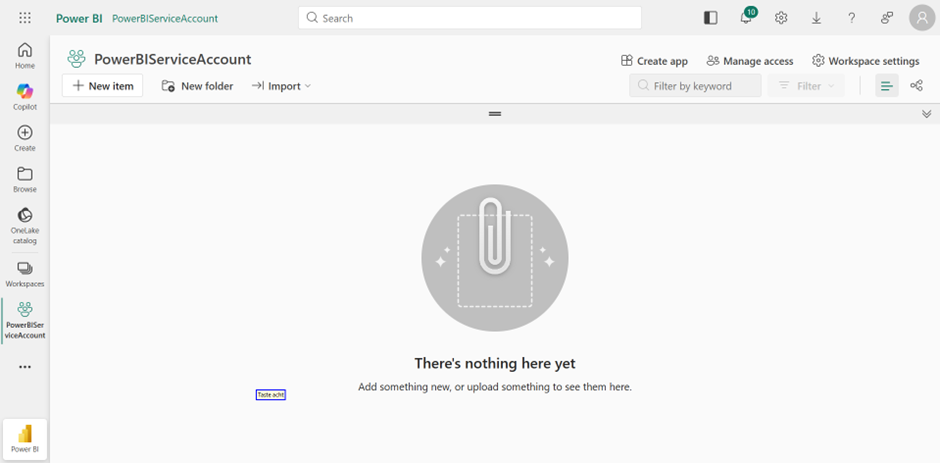Open the help question mark
The image size is (940, 463).
(851, 18)
